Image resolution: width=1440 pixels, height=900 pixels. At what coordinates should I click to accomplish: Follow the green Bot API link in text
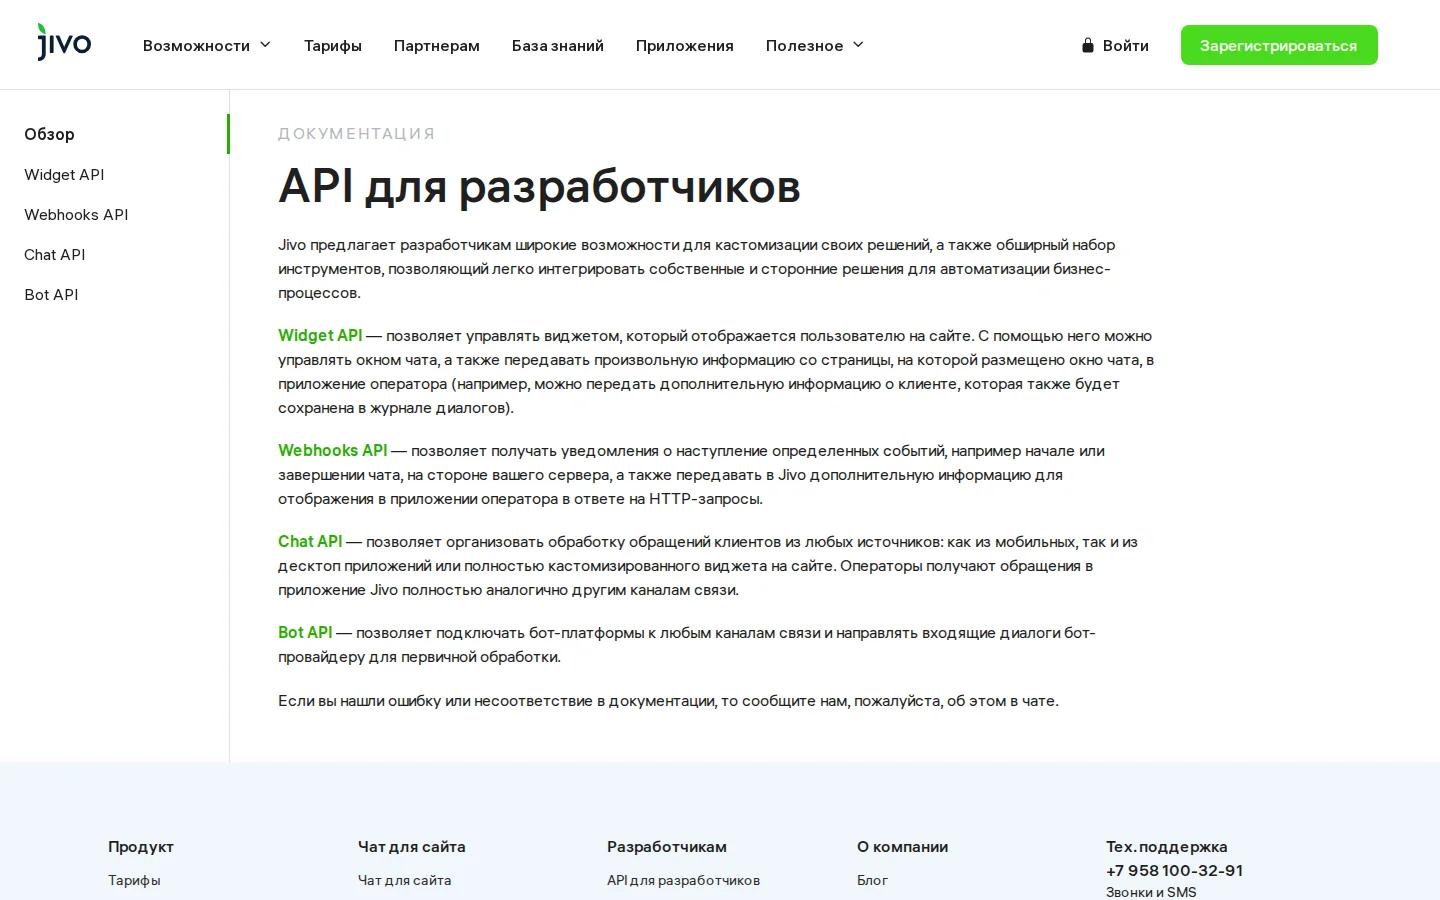tap(305, 633)
